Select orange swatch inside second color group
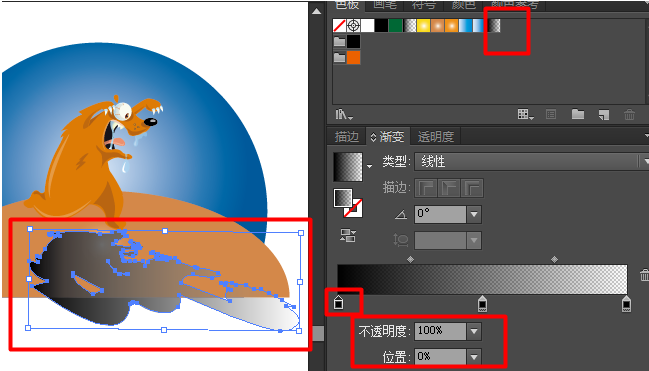The height and width of the screenshot is (371, 649). click(353, 58)
